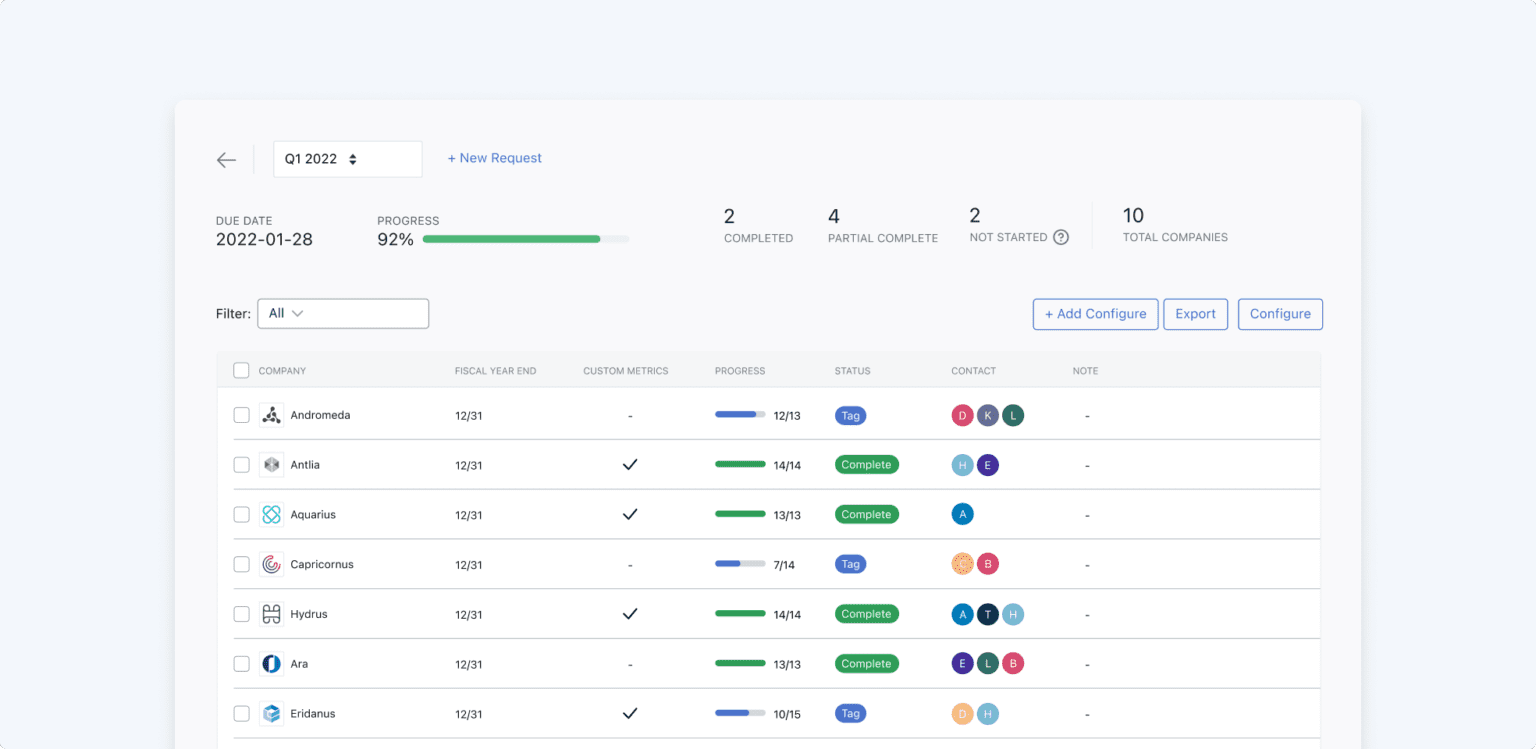Click Capricornus's progress bar

[740, 563]
